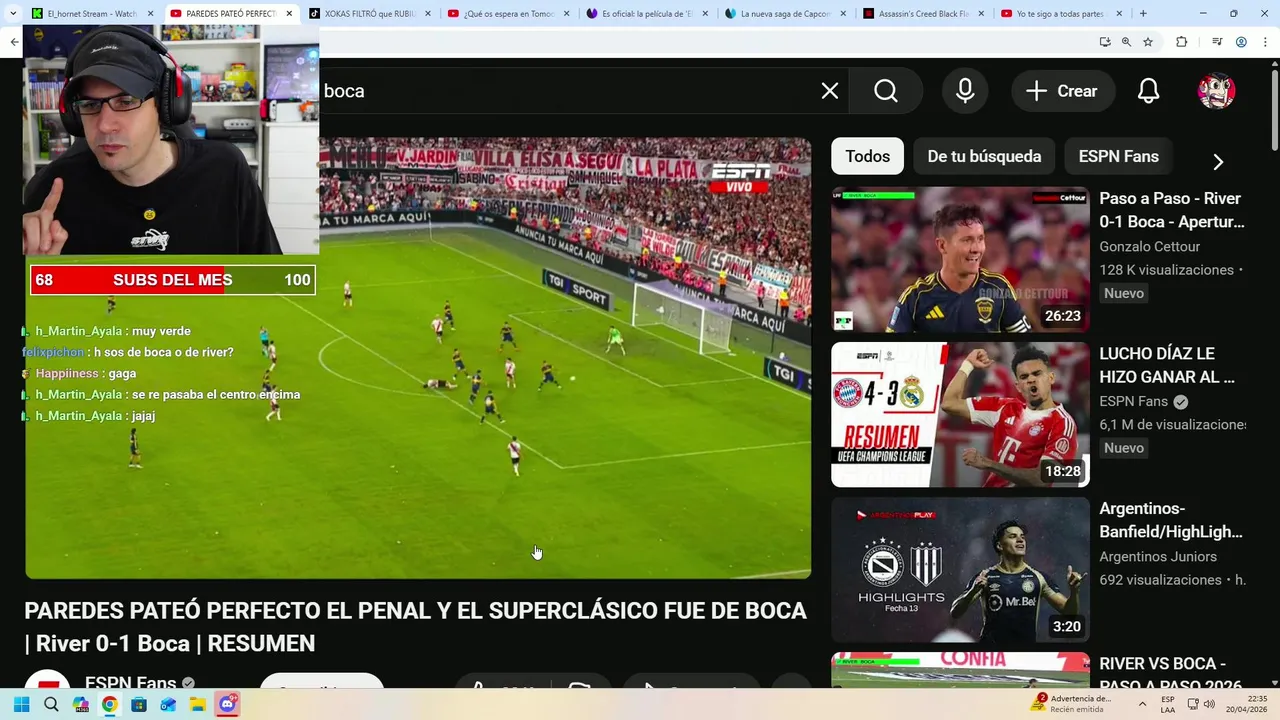Click the magnifier search button

(x=886, y=91)
